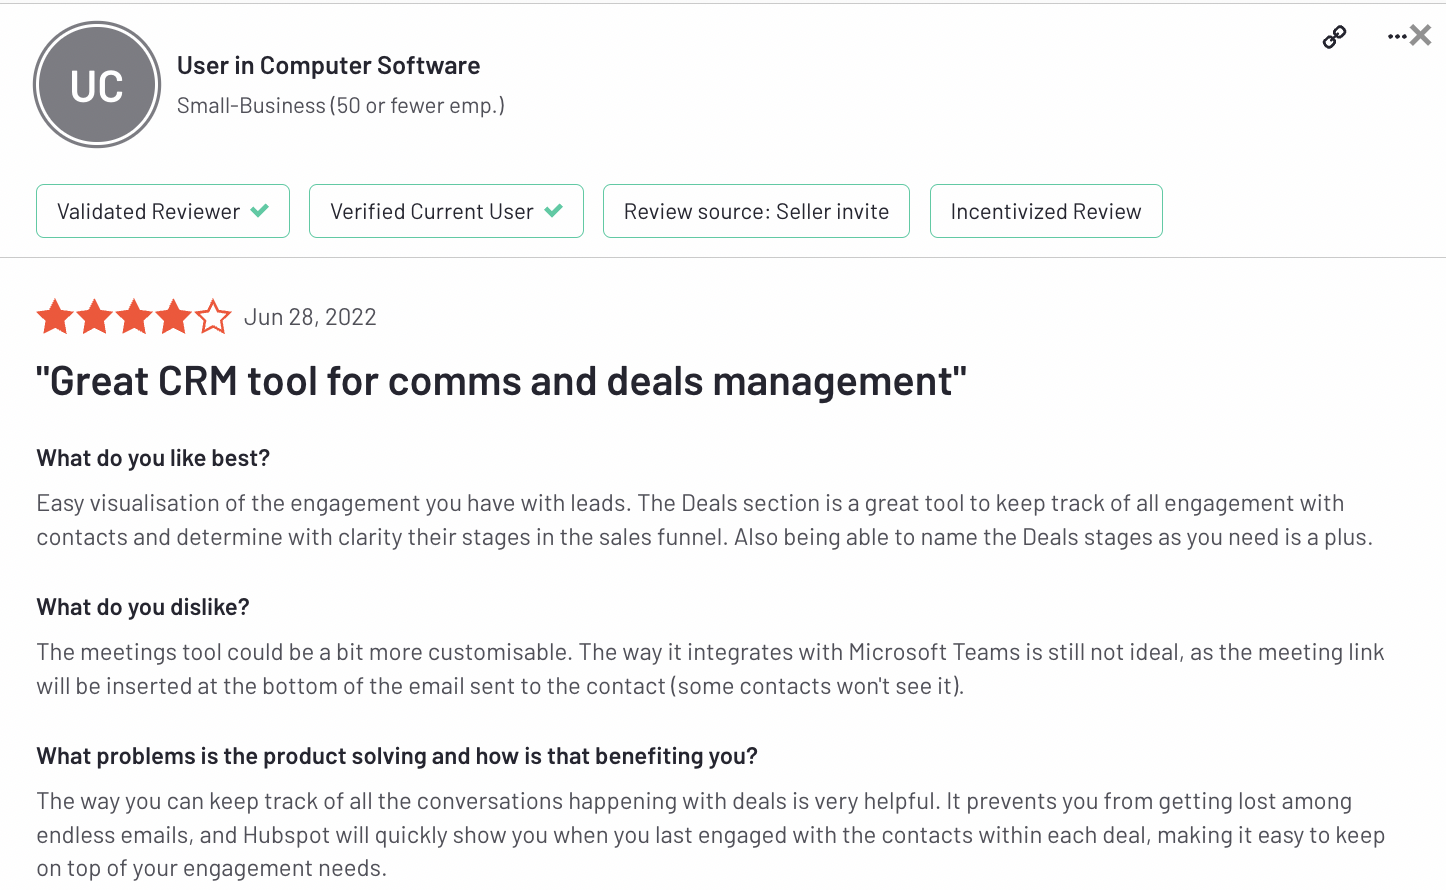Click the fourth filled rating star

174,317
